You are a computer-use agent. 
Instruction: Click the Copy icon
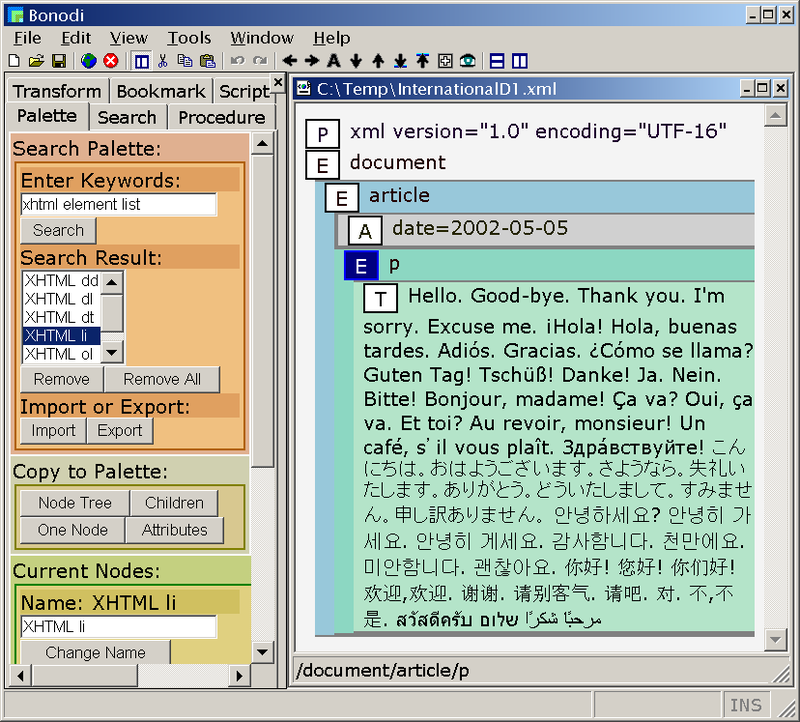pos(185,61)
